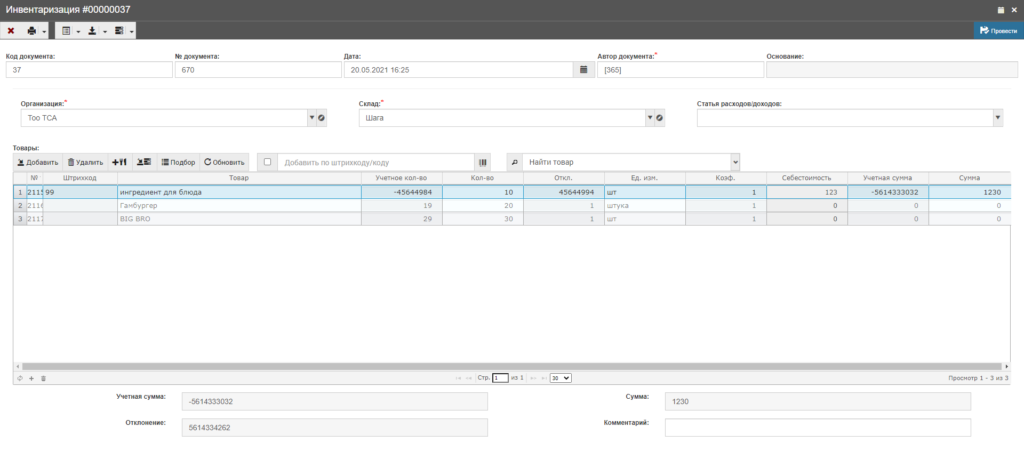Image resolution: width=1024 pixels, height=451 pixels.
Task: Toggle the add-by-barcode checkbox
Action: click(x=267, y=161)
